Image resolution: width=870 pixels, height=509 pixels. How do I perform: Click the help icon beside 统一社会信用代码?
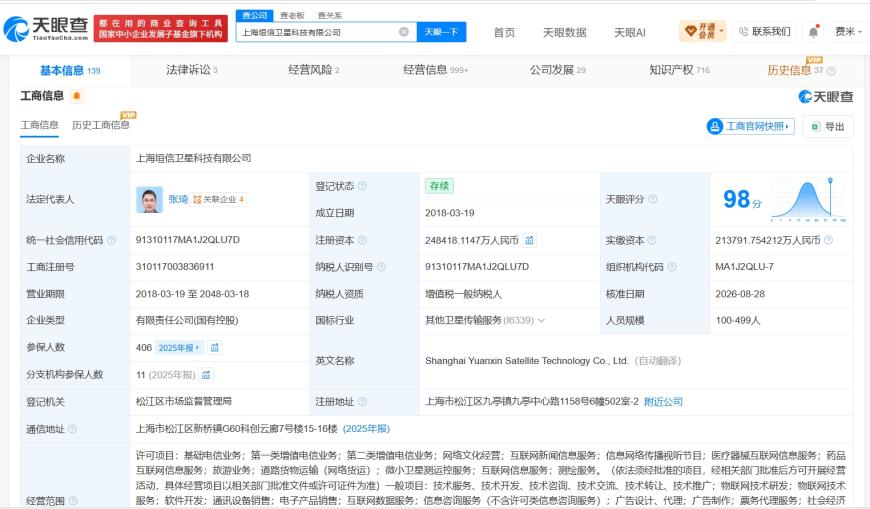112,240
